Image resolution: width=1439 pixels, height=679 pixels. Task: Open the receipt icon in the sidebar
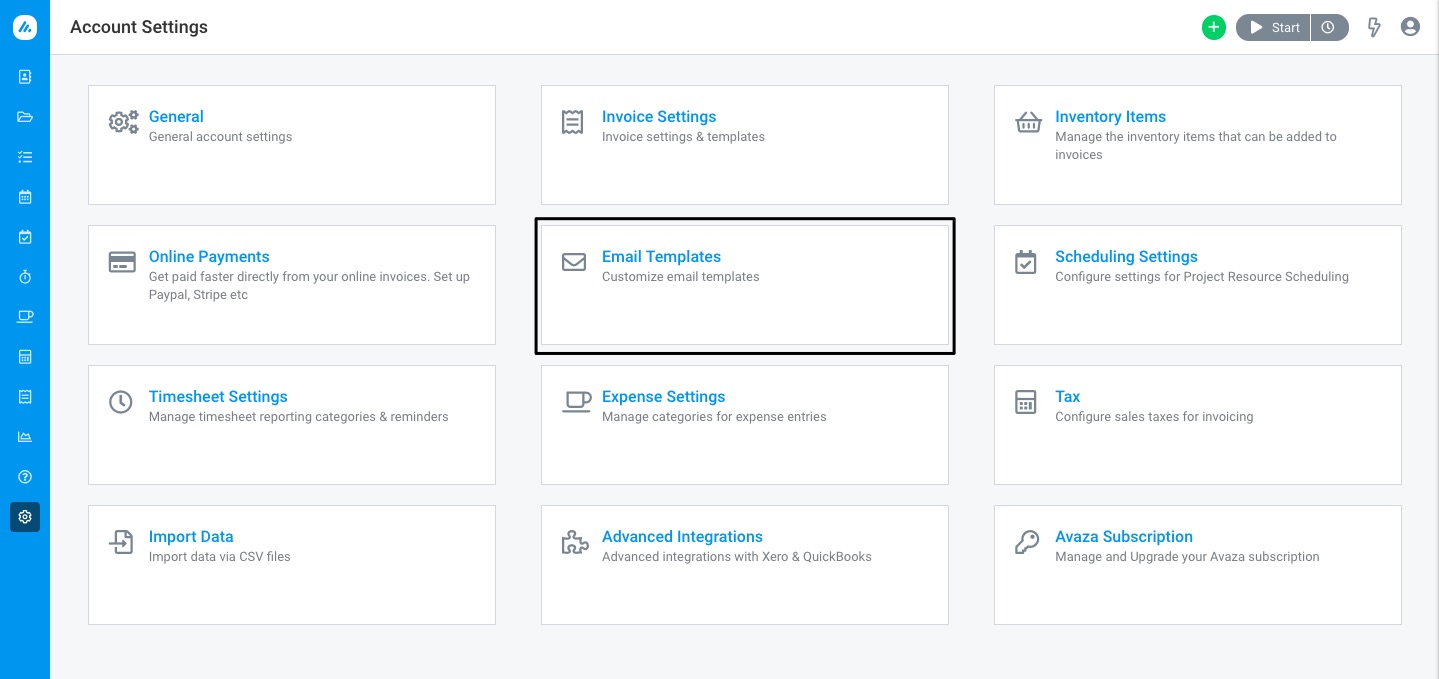[25, 397]
